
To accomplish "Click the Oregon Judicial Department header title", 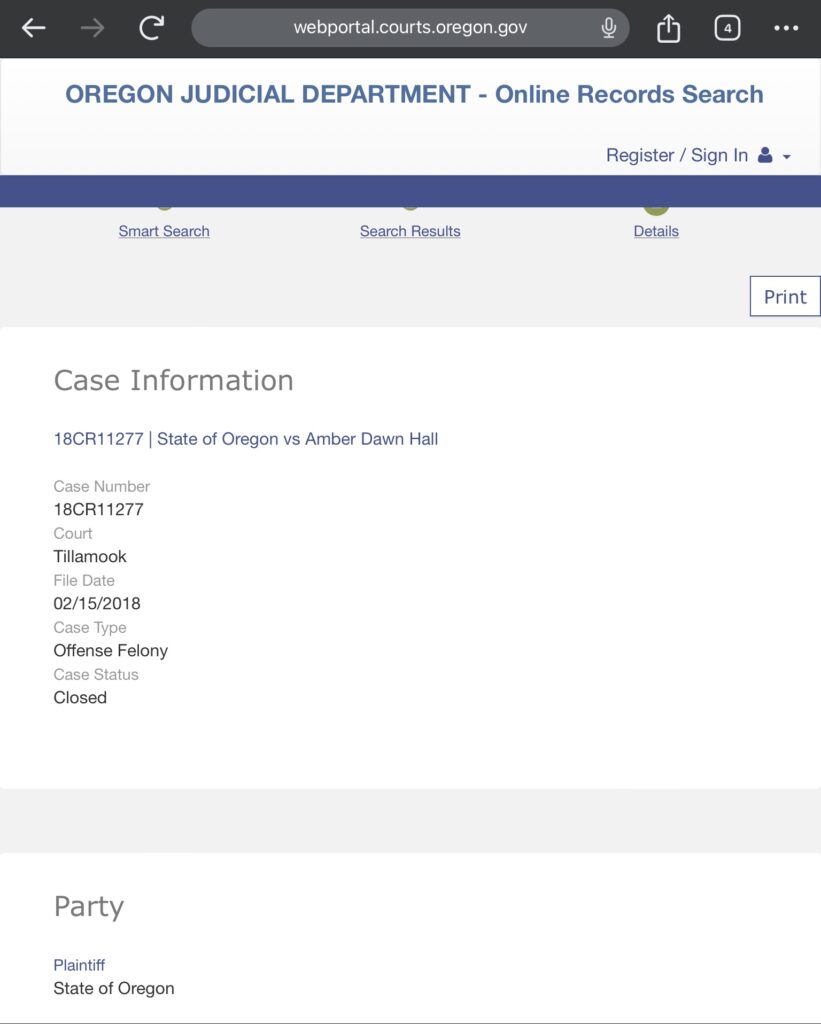I will pyautogui.click(x=414, y=94).
